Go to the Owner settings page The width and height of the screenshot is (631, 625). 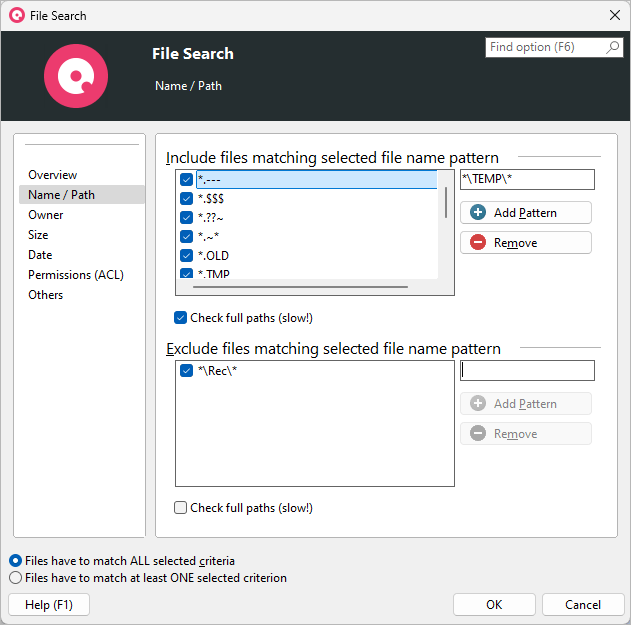click(x=45, y=215)
